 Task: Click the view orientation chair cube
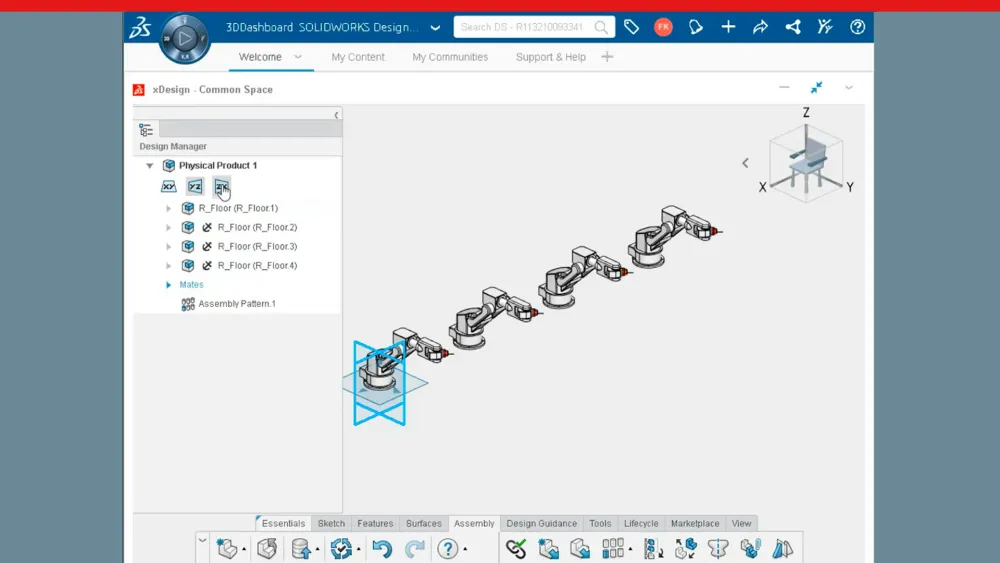[806, 163]
